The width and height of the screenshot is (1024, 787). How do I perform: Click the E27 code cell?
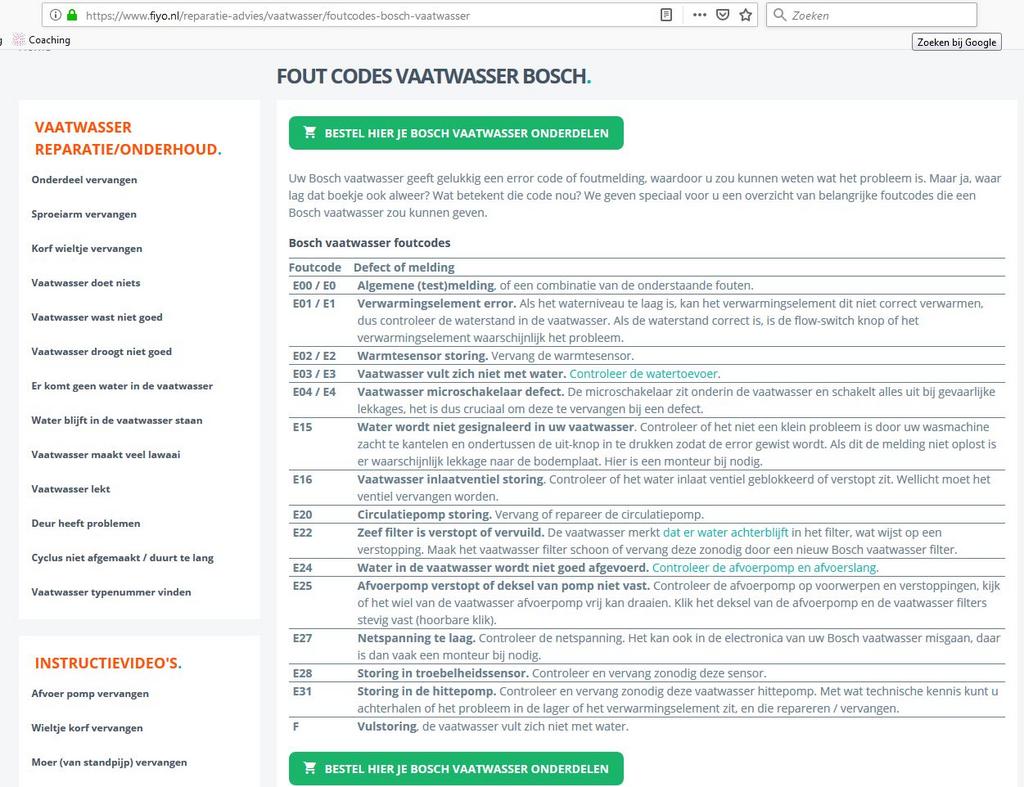point(302,638)
